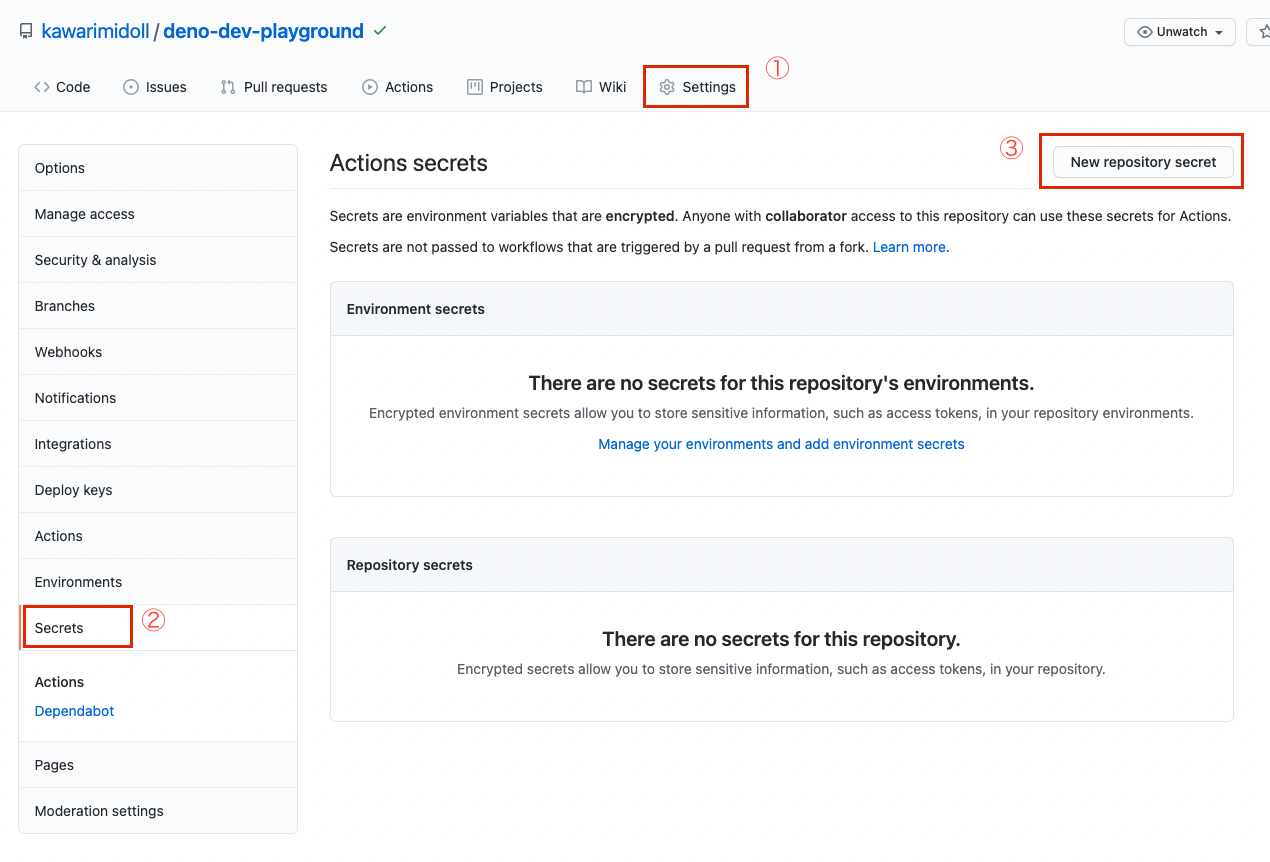Click the star icon button at top right

1263,32
